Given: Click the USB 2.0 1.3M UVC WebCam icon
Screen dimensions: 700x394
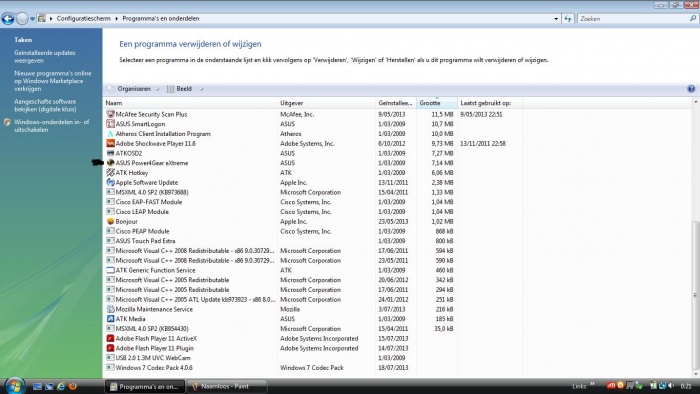Looking at the screenshot, I should click(x=110, y=358).
